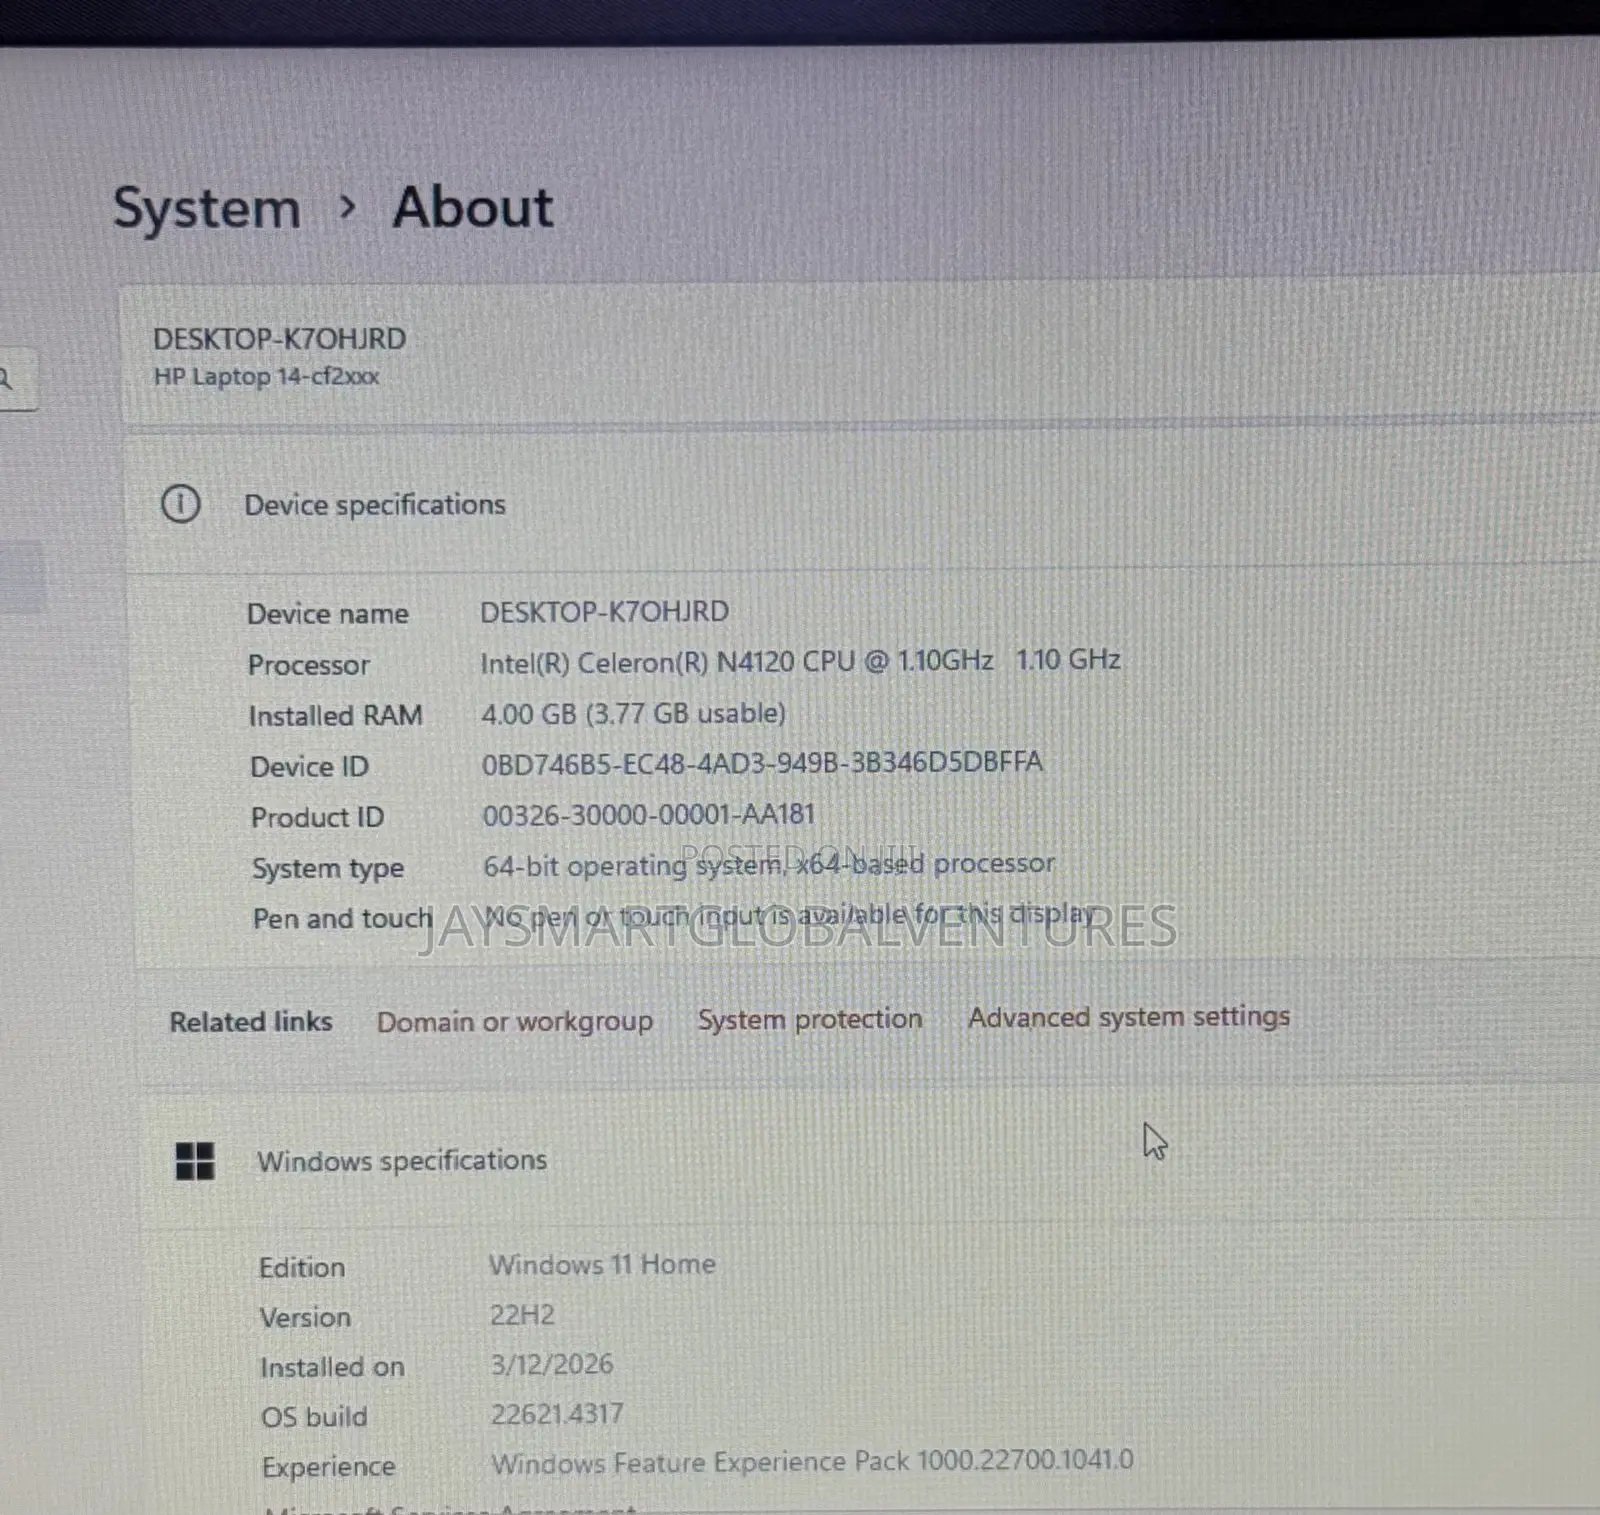Select Version value 22H2
The height and width of the screenshot is (1515, 1600).
click(x=522, y=1315)
